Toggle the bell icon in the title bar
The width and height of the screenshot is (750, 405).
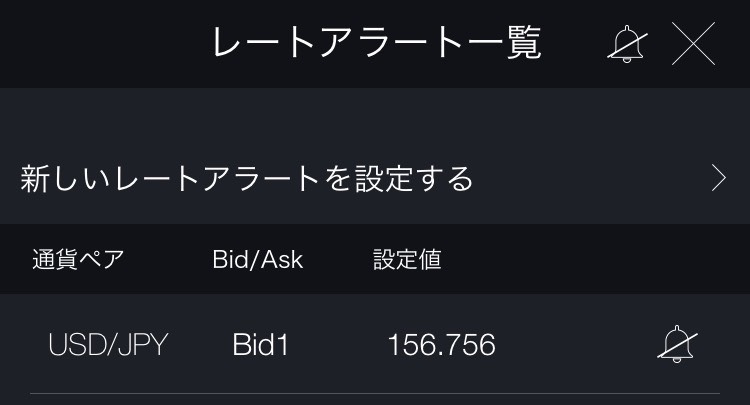627,44
